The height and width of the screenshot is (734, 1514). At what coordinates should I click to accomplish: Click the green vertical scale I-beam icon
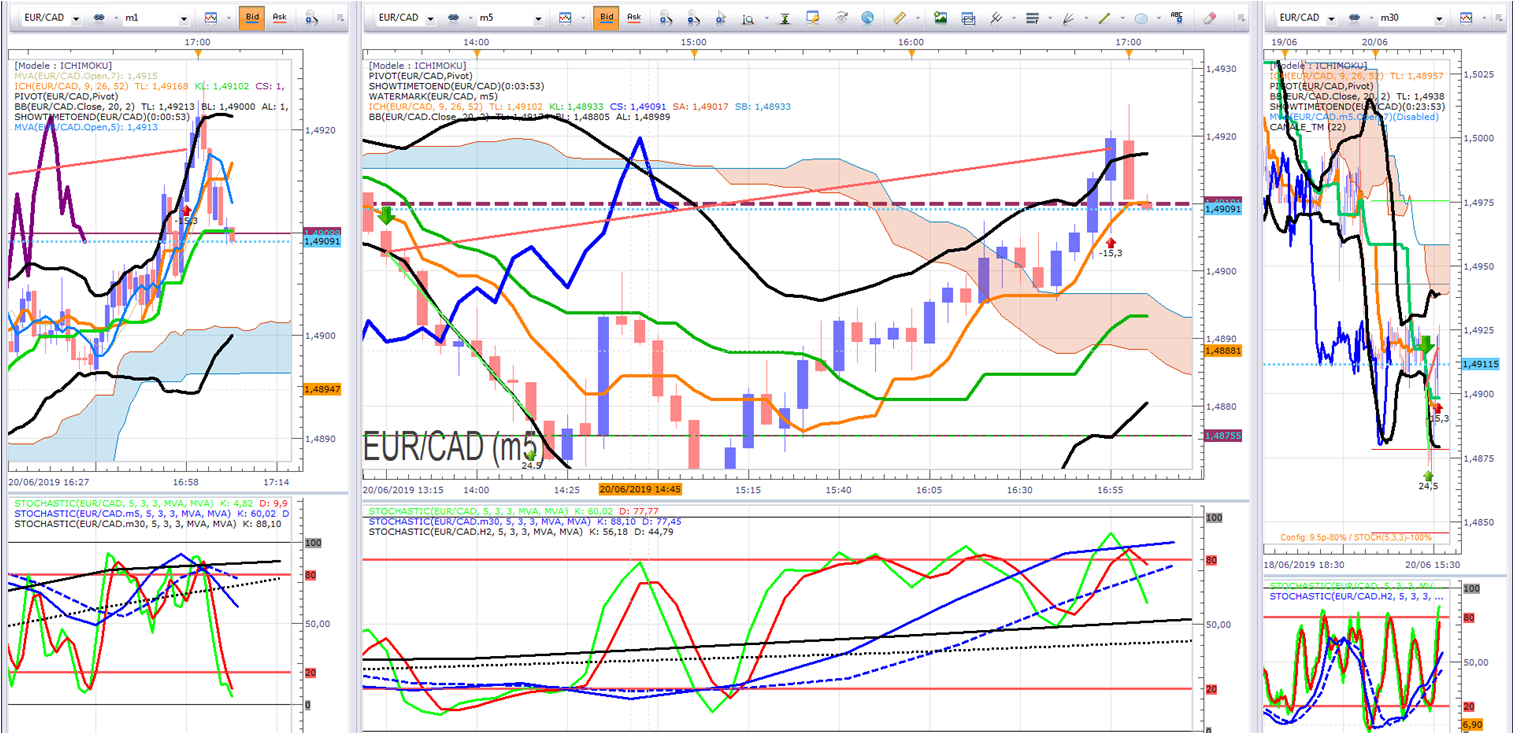(x=785, y=18)
